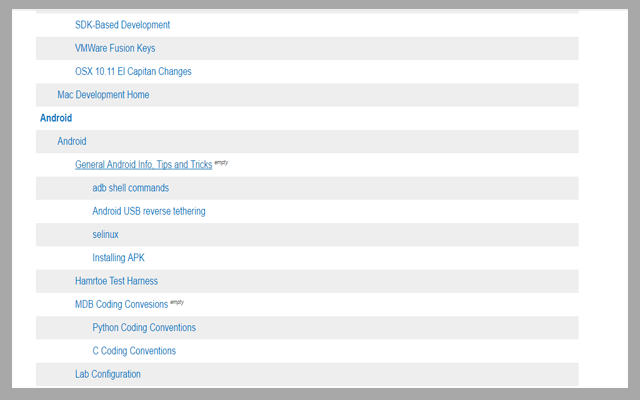This screenshot has height=400, width=640.
Task: Open the Lab Configuration link
Action: tap(108, 374)
